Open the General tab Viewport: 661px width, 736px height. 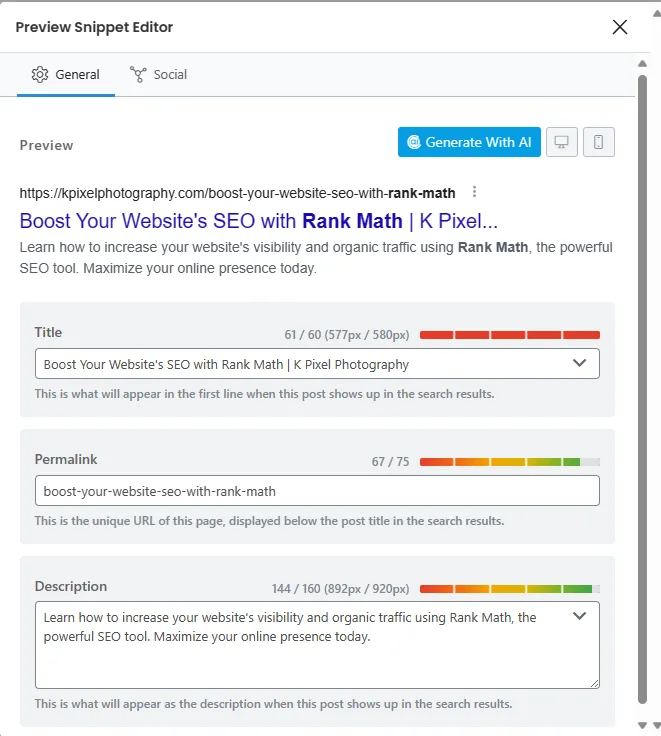[66, 75]
